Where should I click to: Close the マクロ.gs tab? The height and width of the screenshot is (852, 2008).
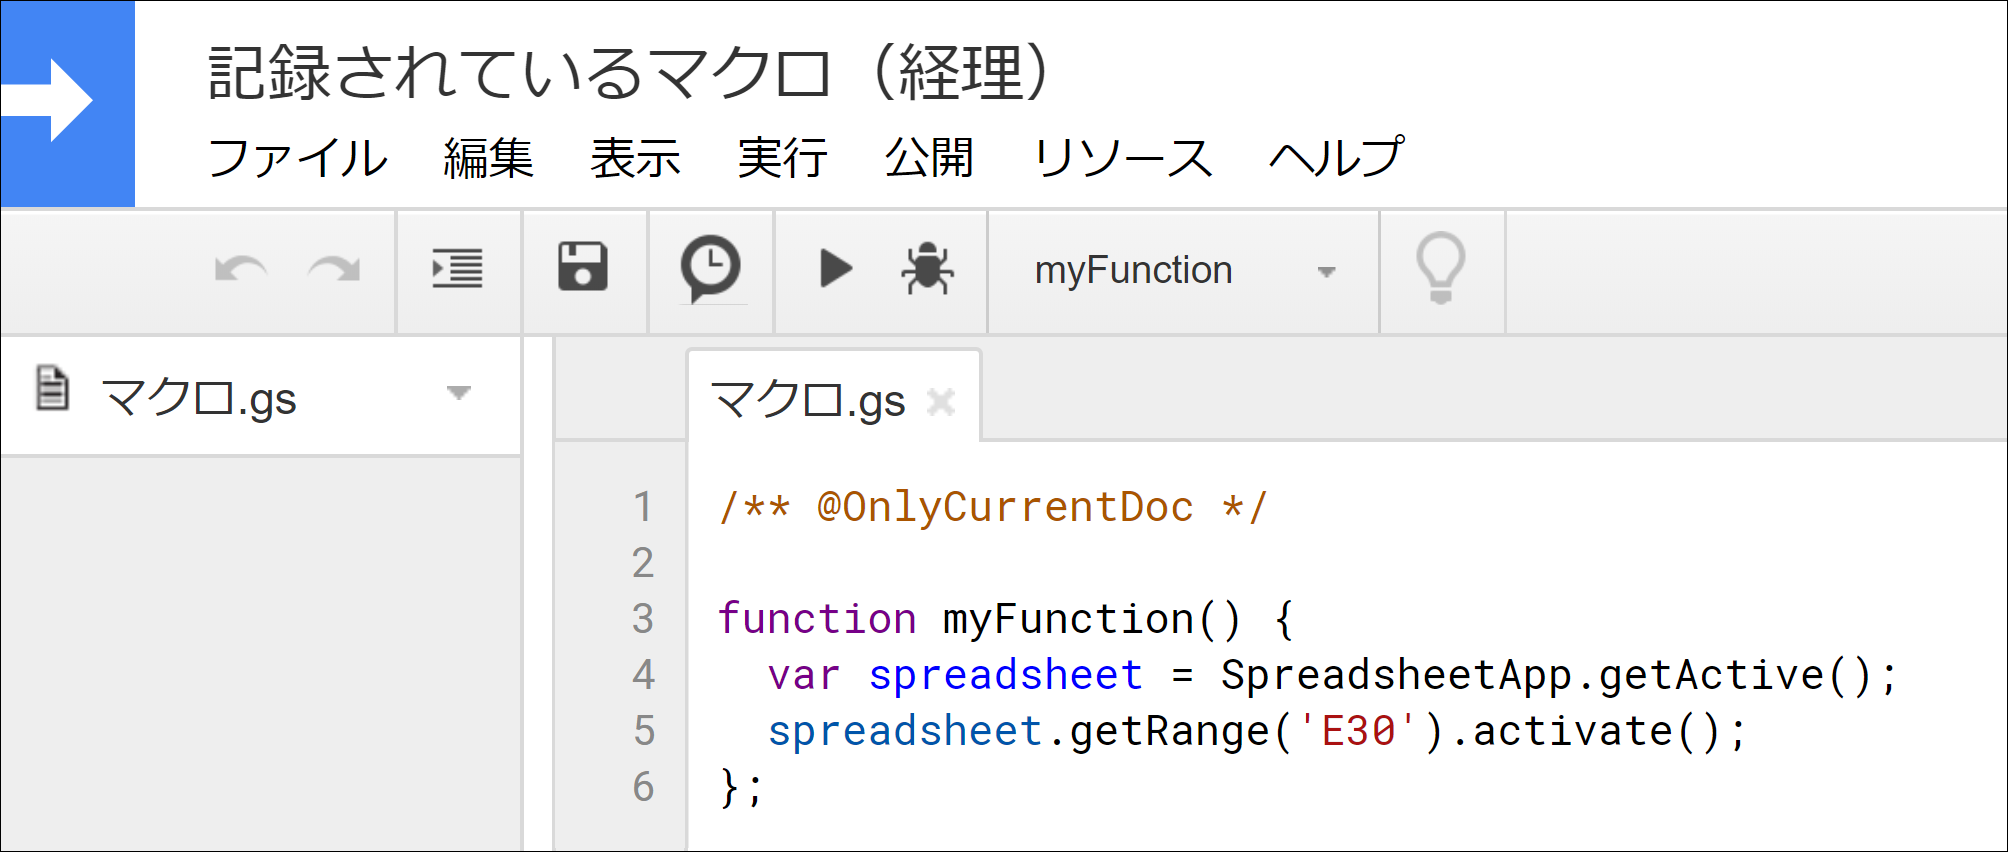[941, 402]
